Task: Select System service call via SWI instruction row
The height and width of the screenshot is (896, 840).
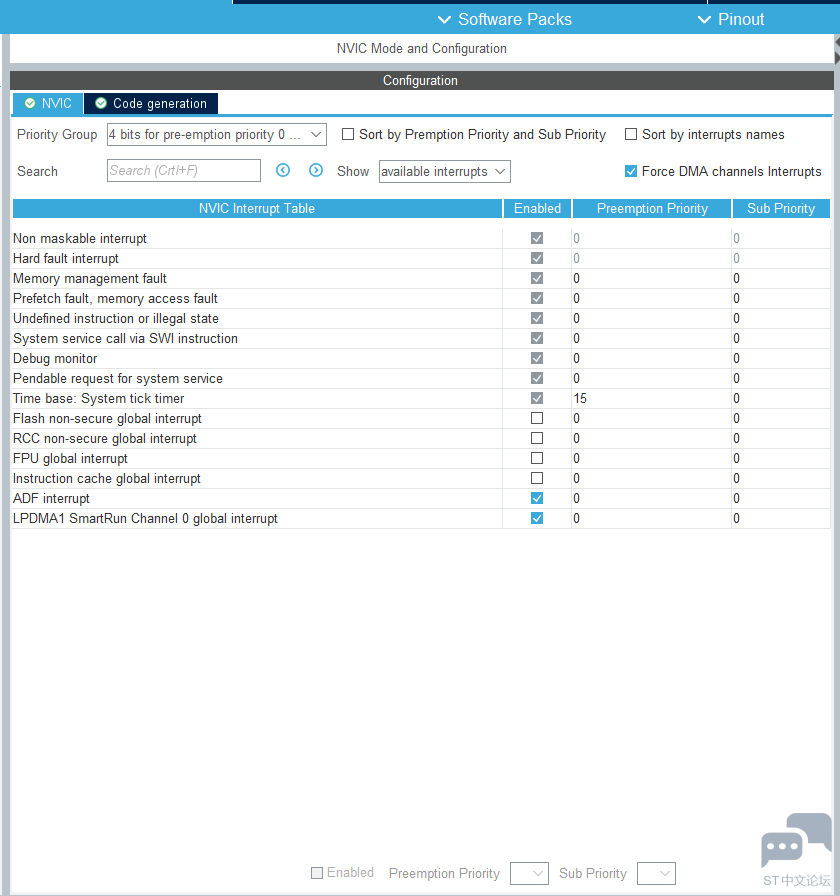Action: 421,338
